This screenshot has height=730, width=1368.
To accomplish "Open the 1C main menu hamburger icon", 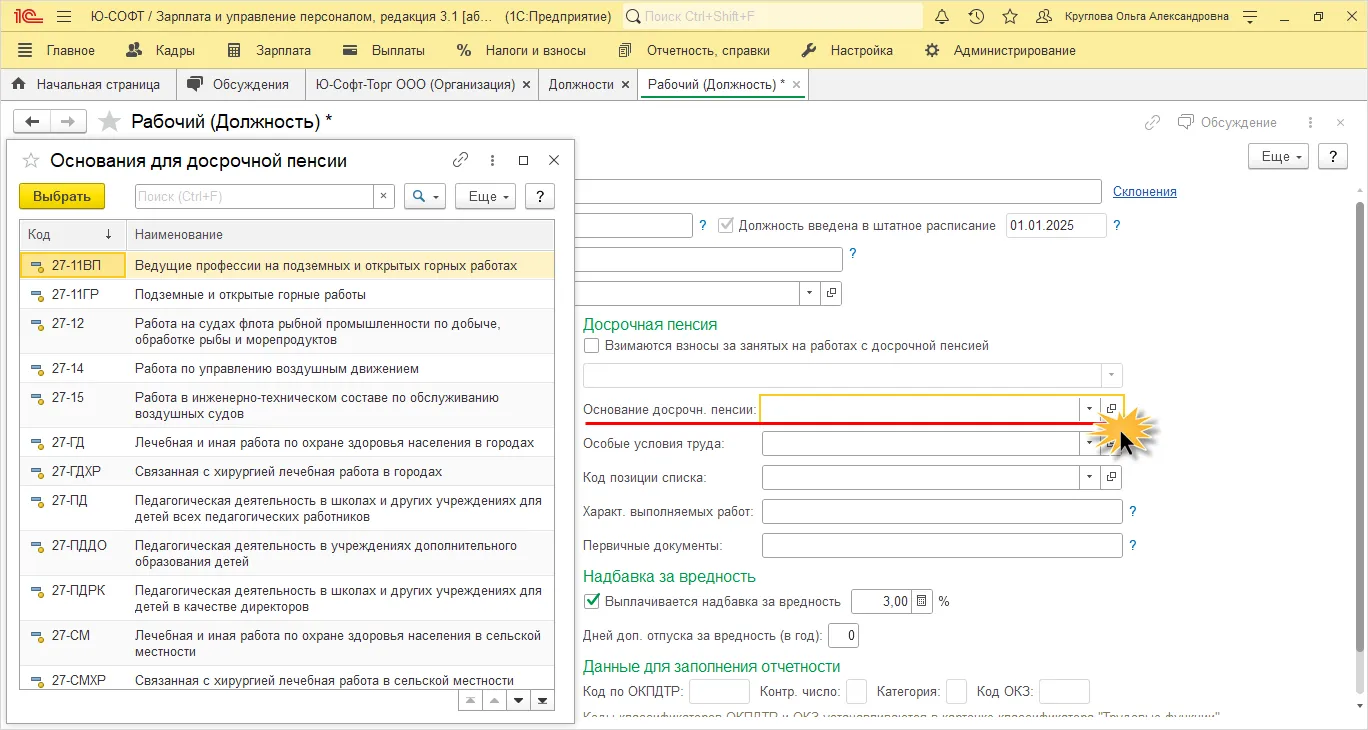I will 64,17.
